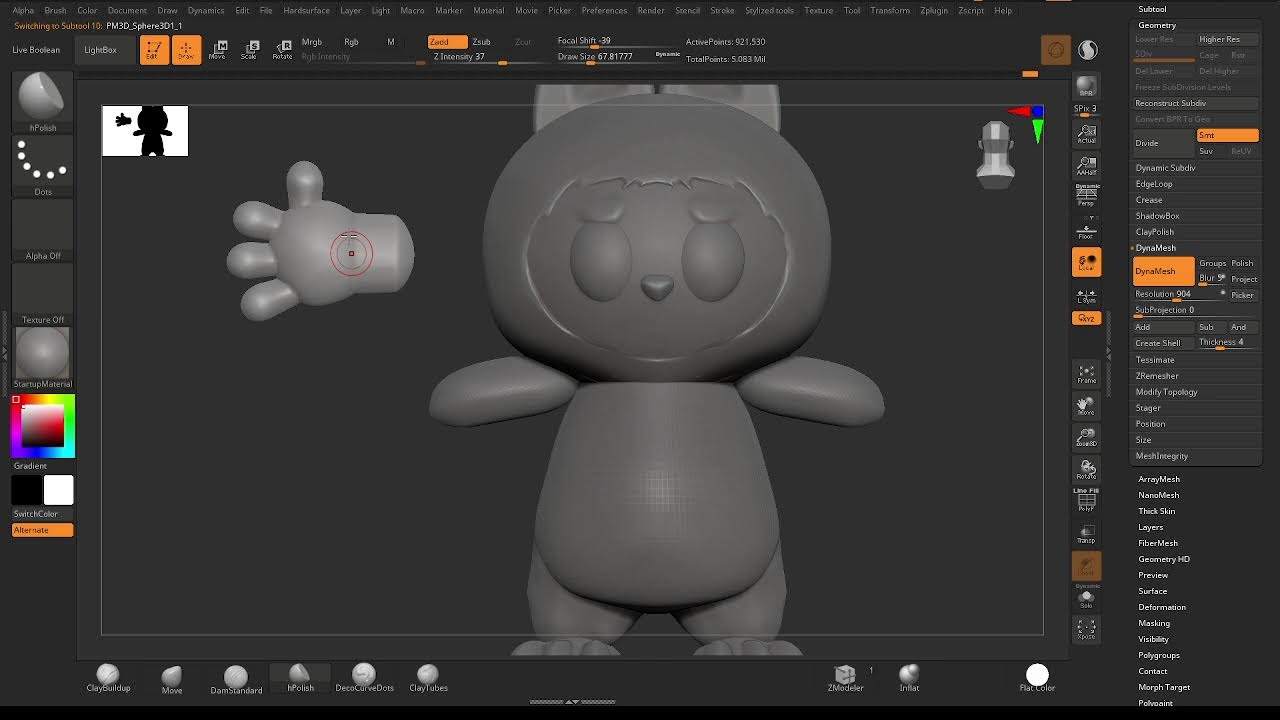Activate the Move gizmo button in top shelf
Screen dimensions: 1280x720
218,49
